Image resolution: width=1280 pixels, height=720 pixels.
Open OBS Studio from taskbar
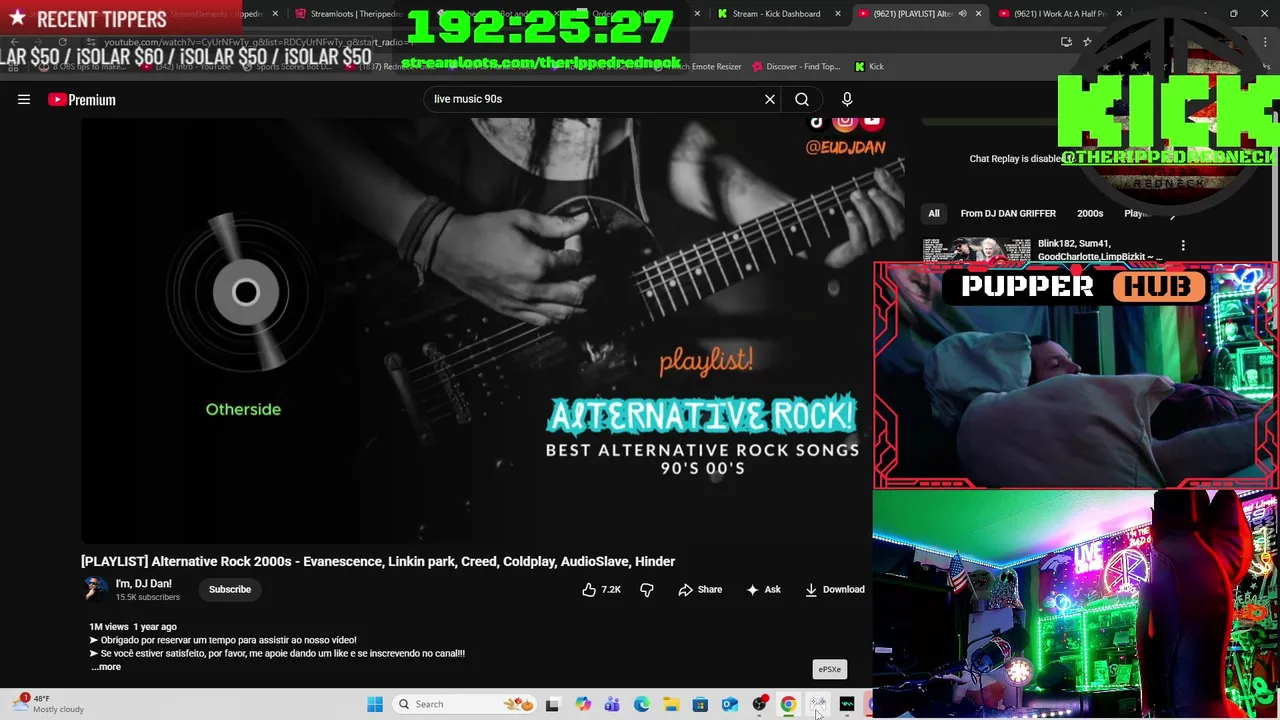pos(759,704)
